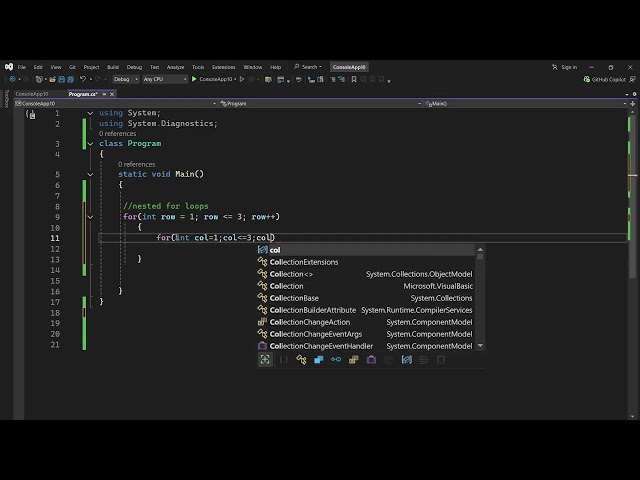Select the CollectionBuilderAttribute suggestion
This screenshot has height=480, width=640.
(365, 310)
